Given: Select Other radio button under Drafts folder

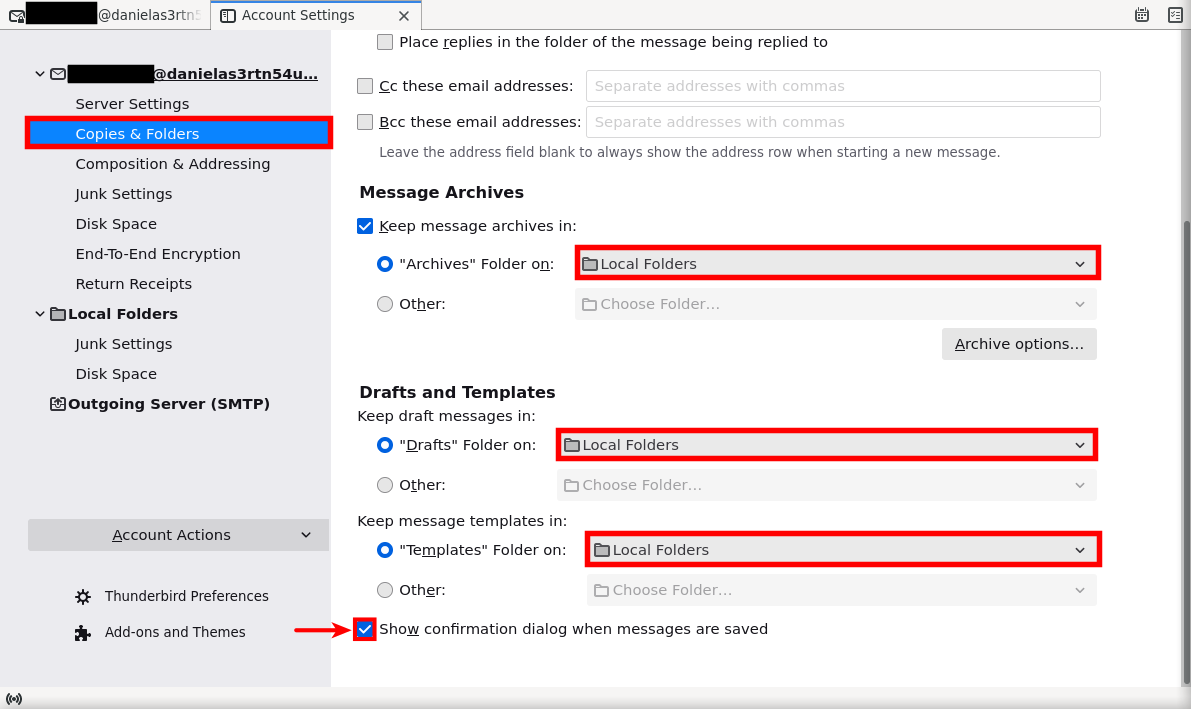Looking at the screenshot, I should (385, 485).
